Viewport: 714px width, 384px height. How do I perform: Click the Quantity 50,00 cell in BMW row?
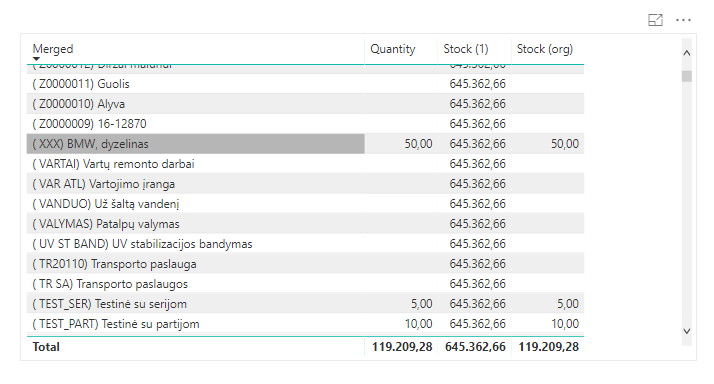(x=418, y=144)
